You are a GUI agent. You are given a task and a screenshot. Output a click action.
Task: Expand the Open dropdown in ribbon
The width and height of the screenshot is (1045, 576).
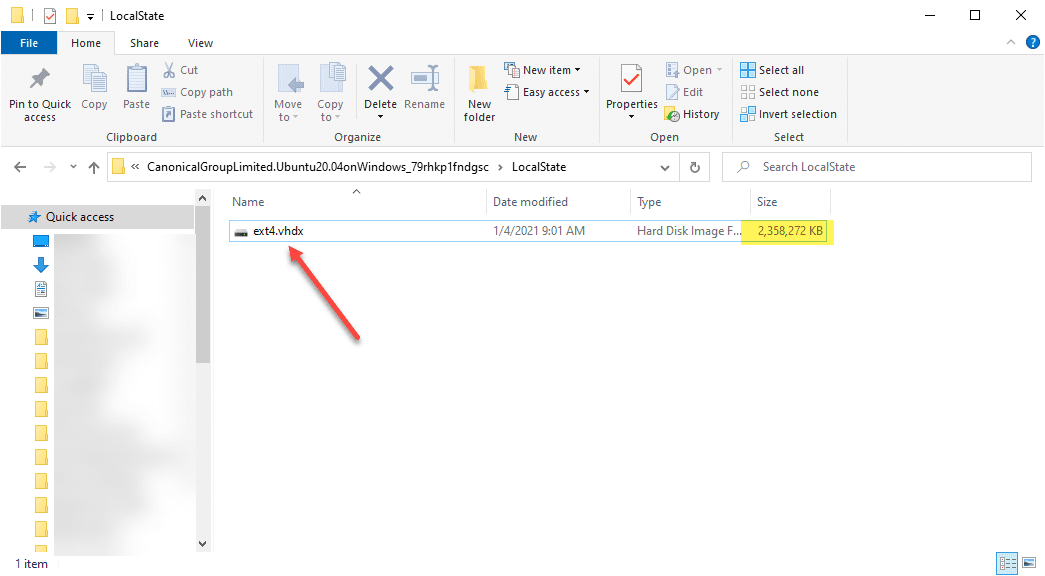point(694,70)
